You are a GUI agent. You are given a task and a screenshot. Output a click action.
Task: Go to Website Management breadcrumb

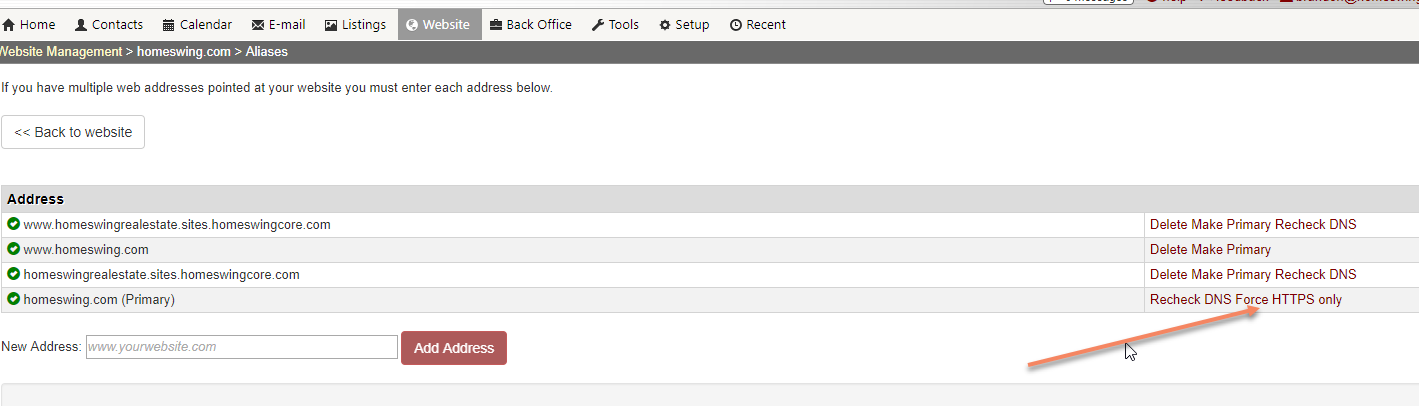point(59,52)
